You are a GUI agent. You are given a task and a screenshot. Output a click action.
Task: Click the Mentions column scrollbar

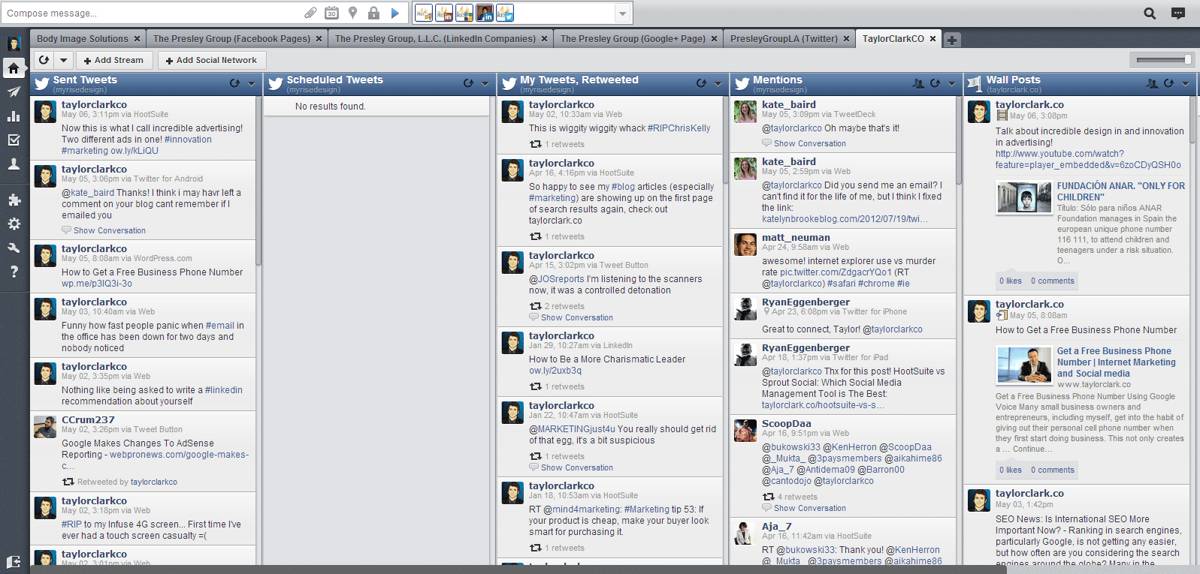[x=959, y=140]
